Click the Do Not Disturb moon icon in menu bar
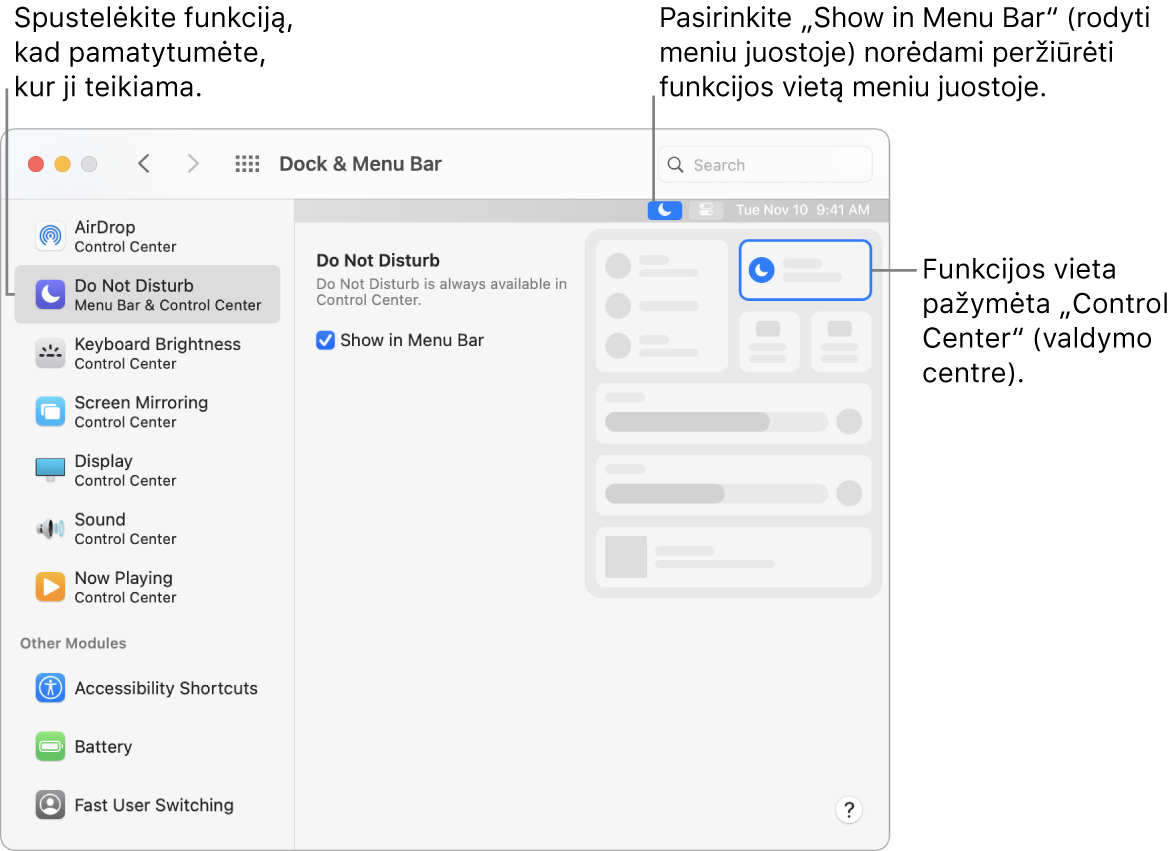1176x851 pixels. coord(664,210)
